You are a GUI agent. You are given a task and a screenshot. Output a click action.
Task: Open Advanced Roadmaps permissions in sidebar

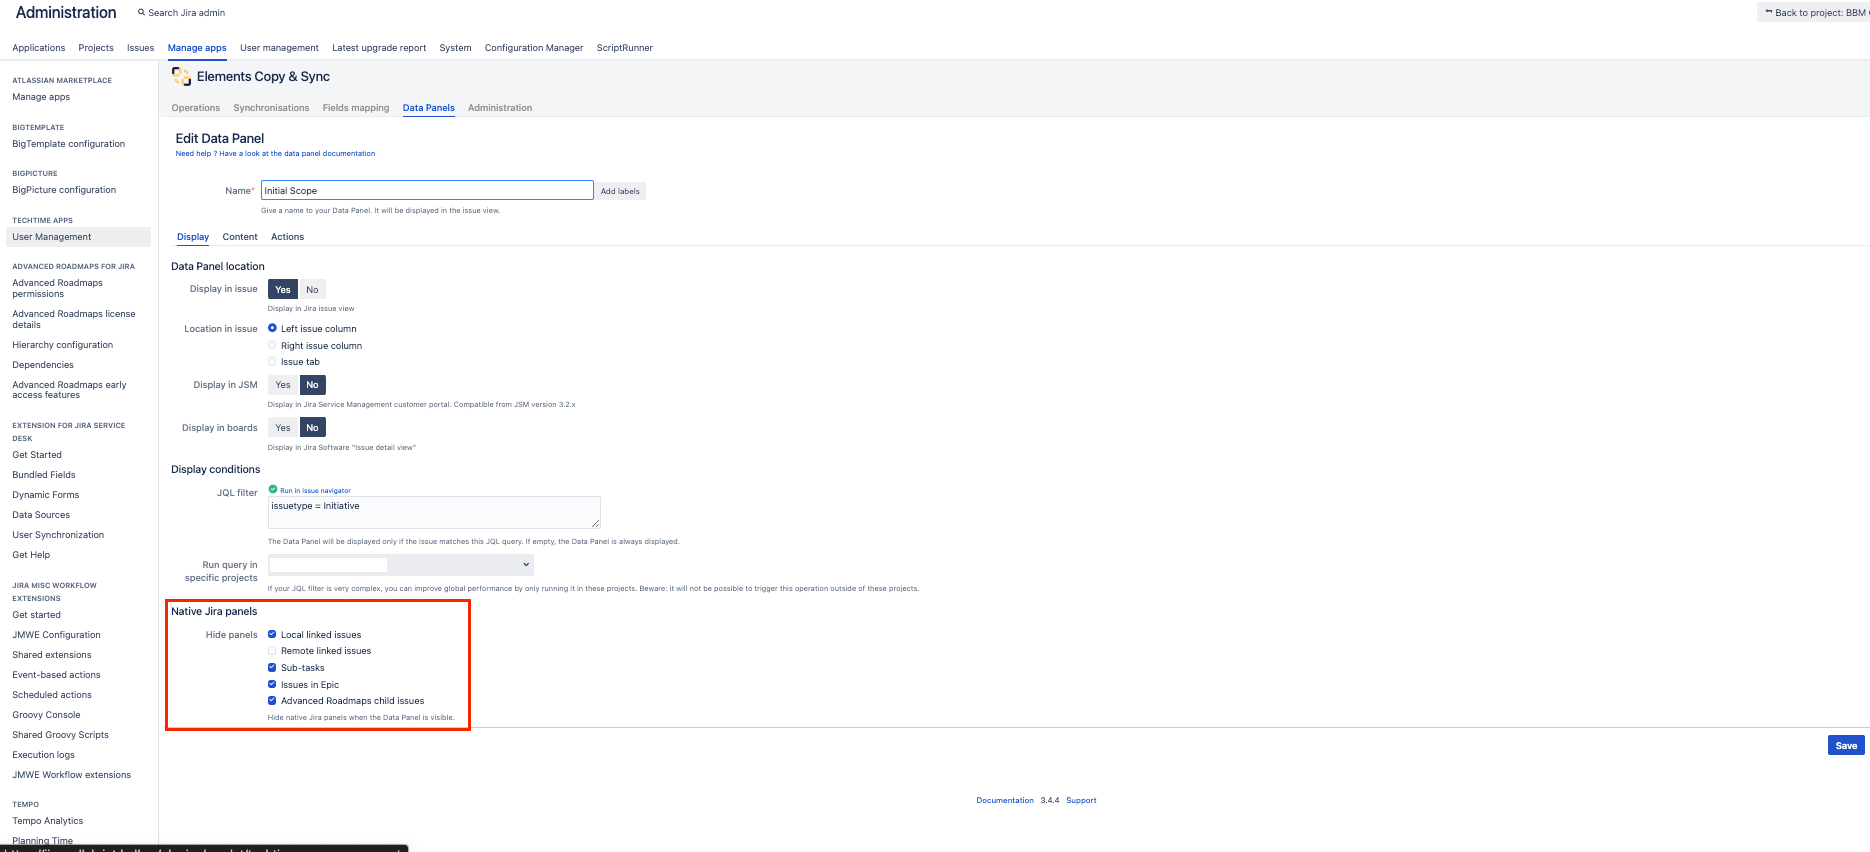click(57, 288)
